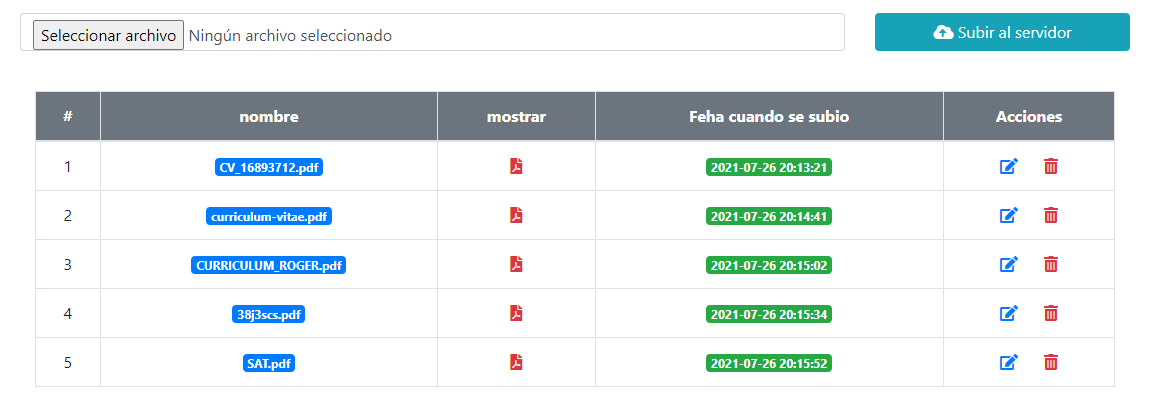This screenshot has height=414, width=1157.
Task: Select the CURRICULUM_ROGER.pdf name badge
Action: coord(269,266)
